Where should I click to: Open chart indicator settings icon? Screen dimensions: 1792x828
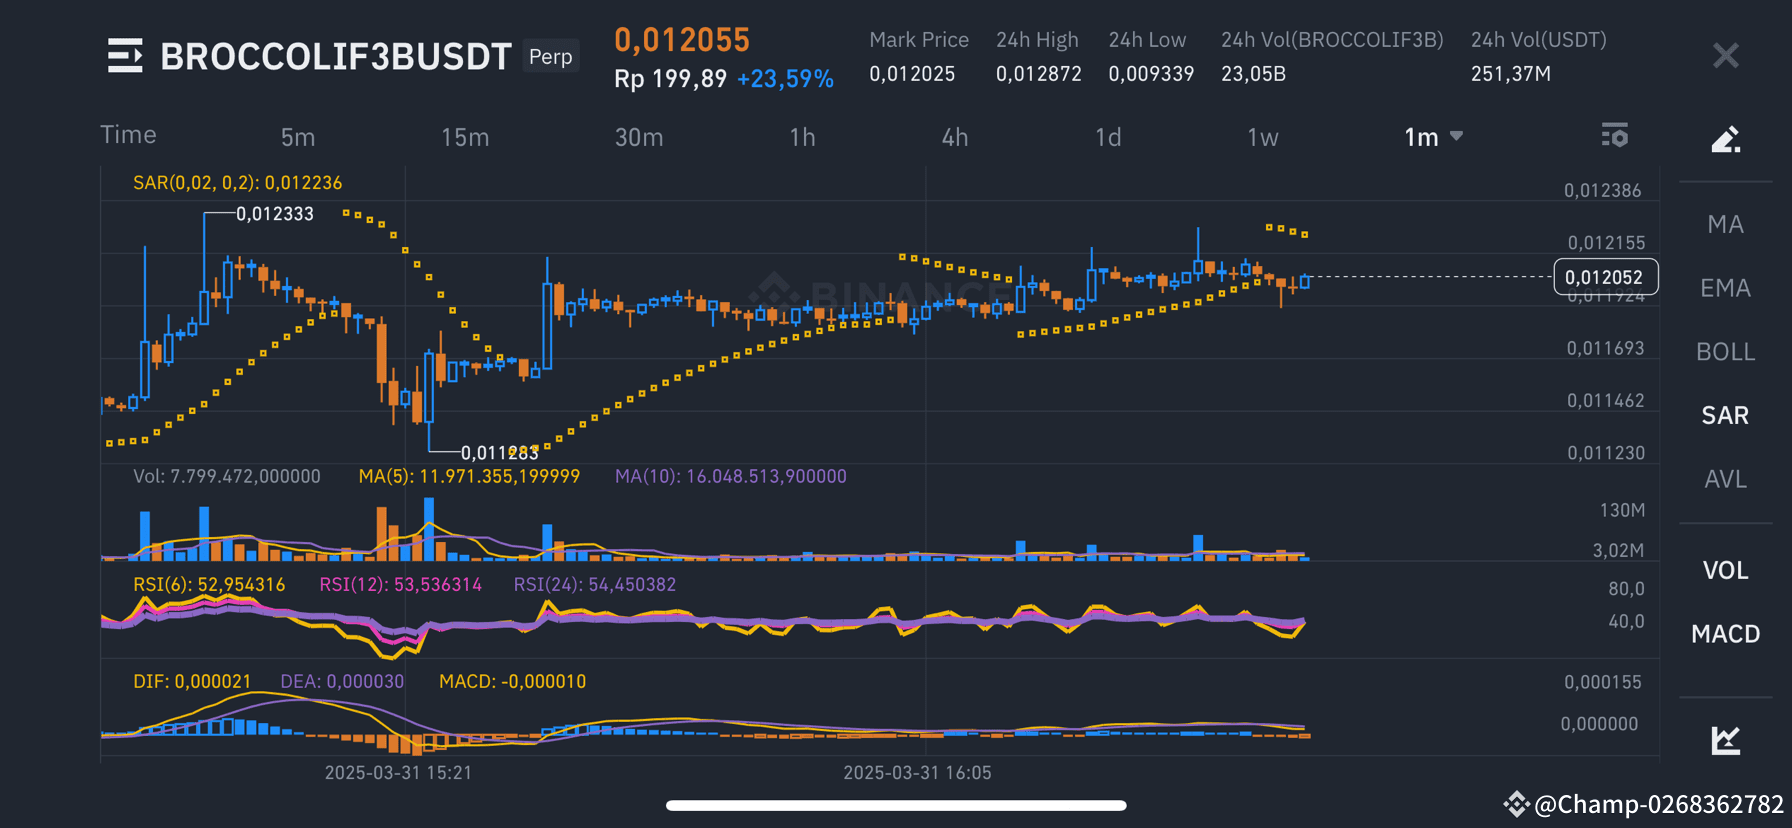[x=1614, y=135]
